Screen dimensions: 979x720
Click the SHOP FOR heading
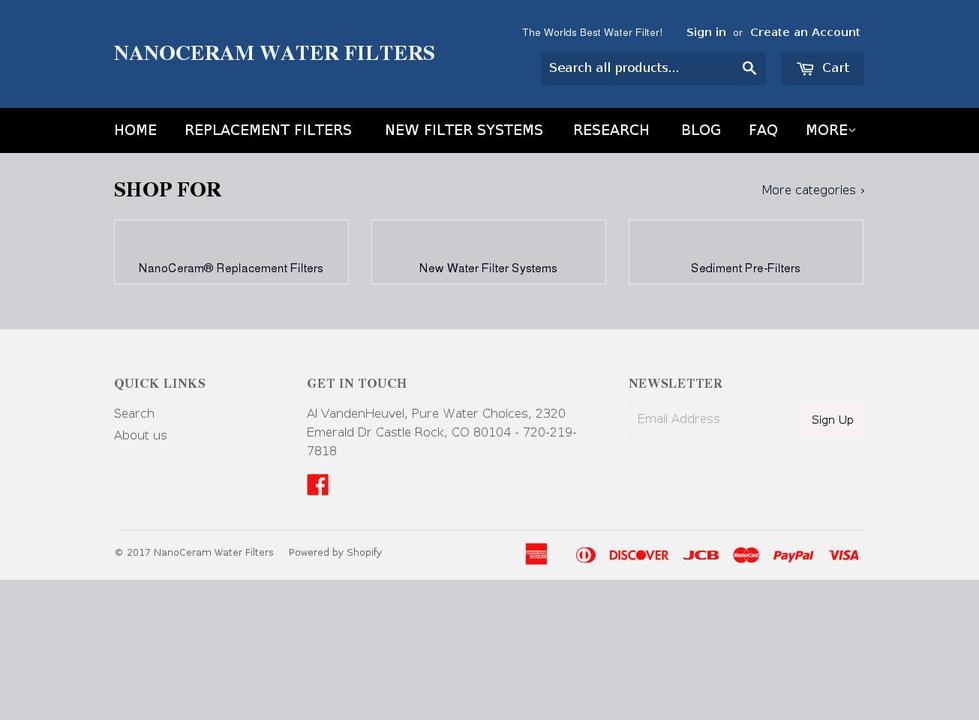pyautogui.click(x=167, y=190)
